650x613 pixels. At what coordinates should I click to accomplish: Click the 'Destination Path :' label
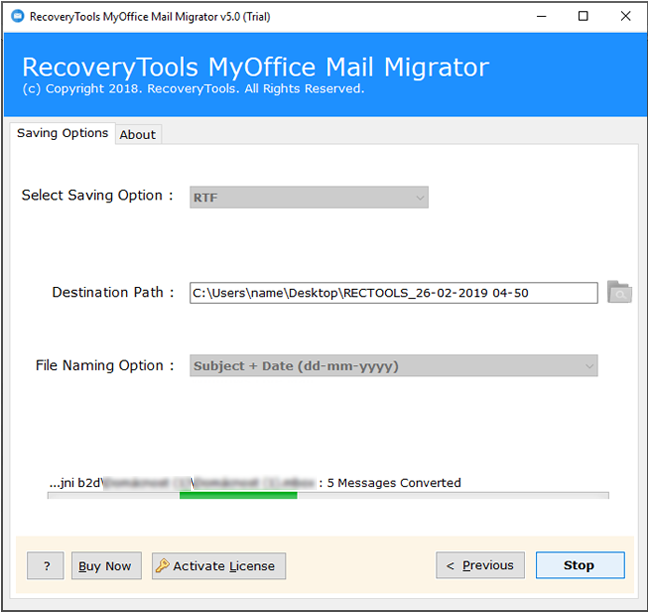coord(113,293)
